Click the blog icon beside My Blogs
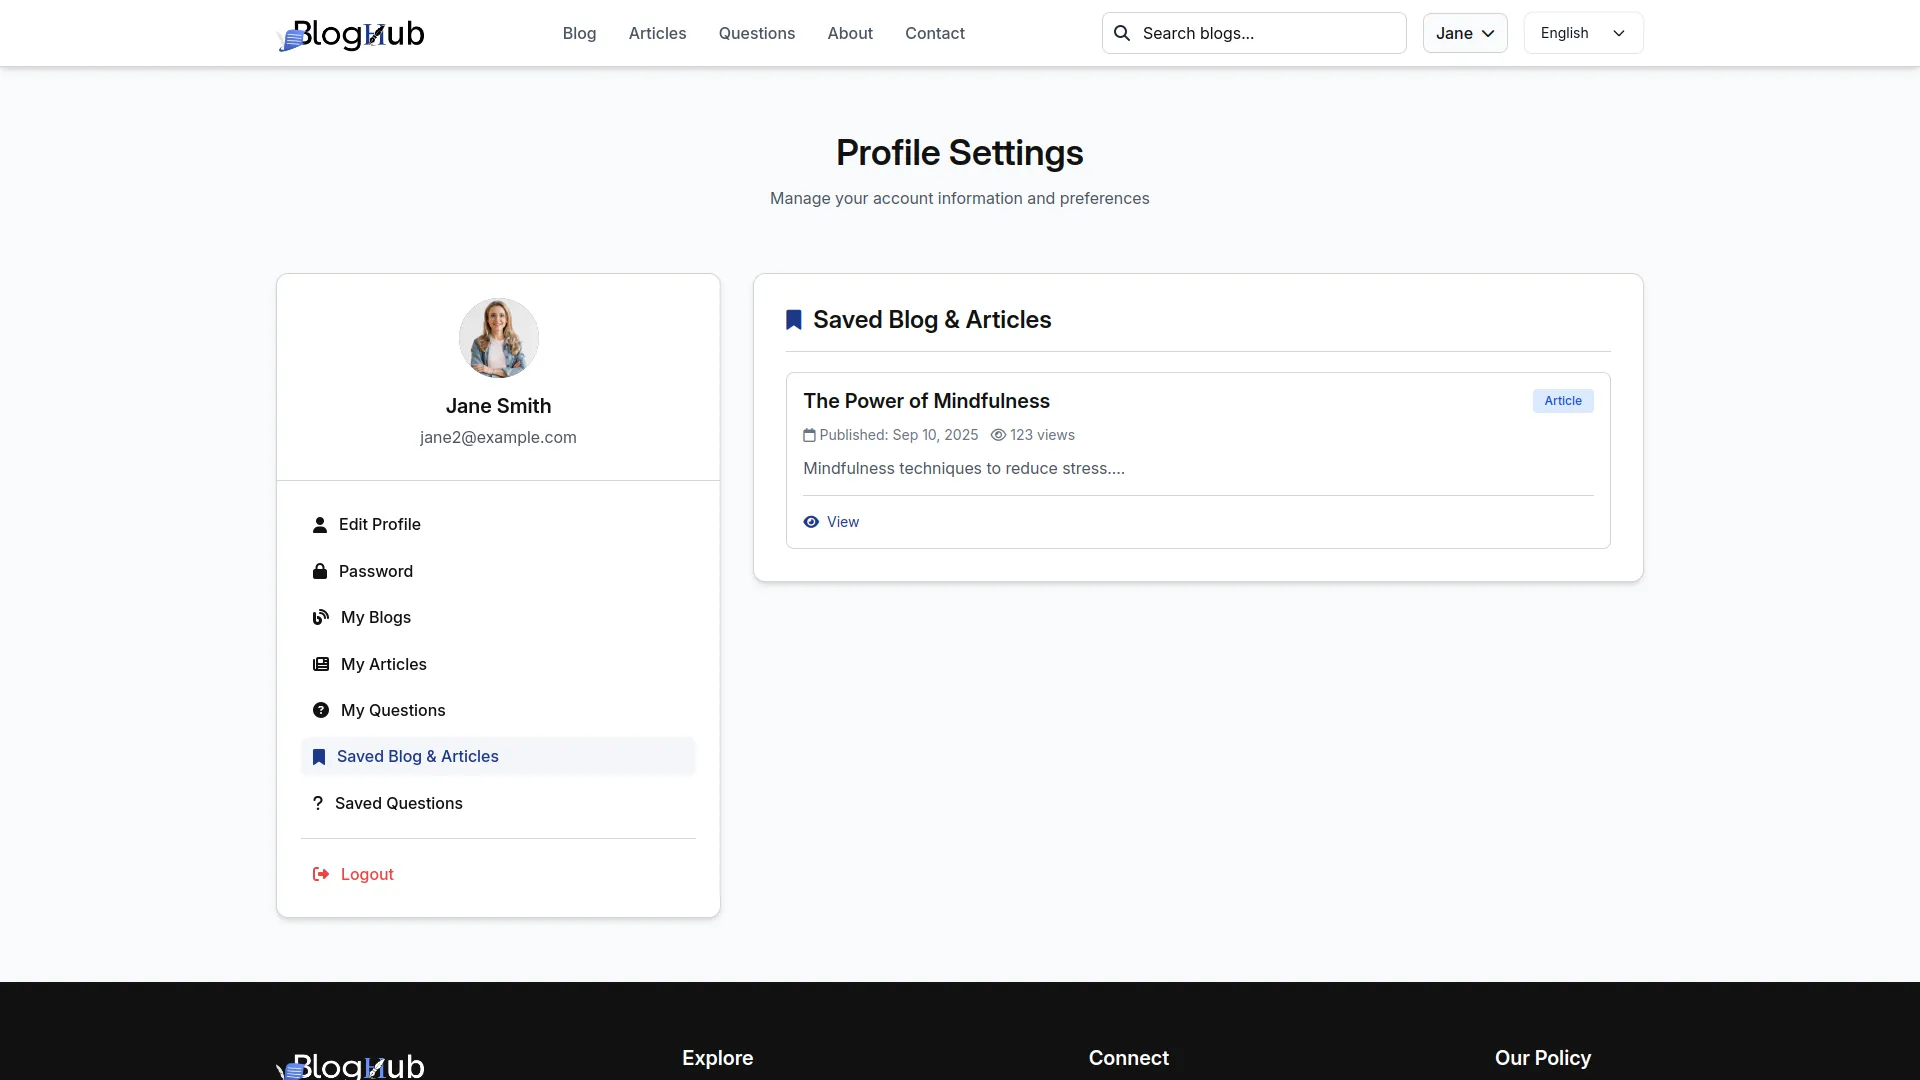1920x1080 pixels. (321, 618)
